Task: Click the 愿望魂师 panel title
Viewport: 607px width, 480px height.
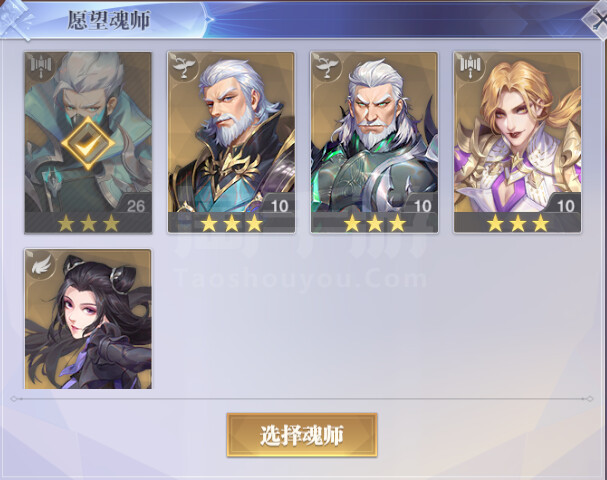Action: pos(109,20)
